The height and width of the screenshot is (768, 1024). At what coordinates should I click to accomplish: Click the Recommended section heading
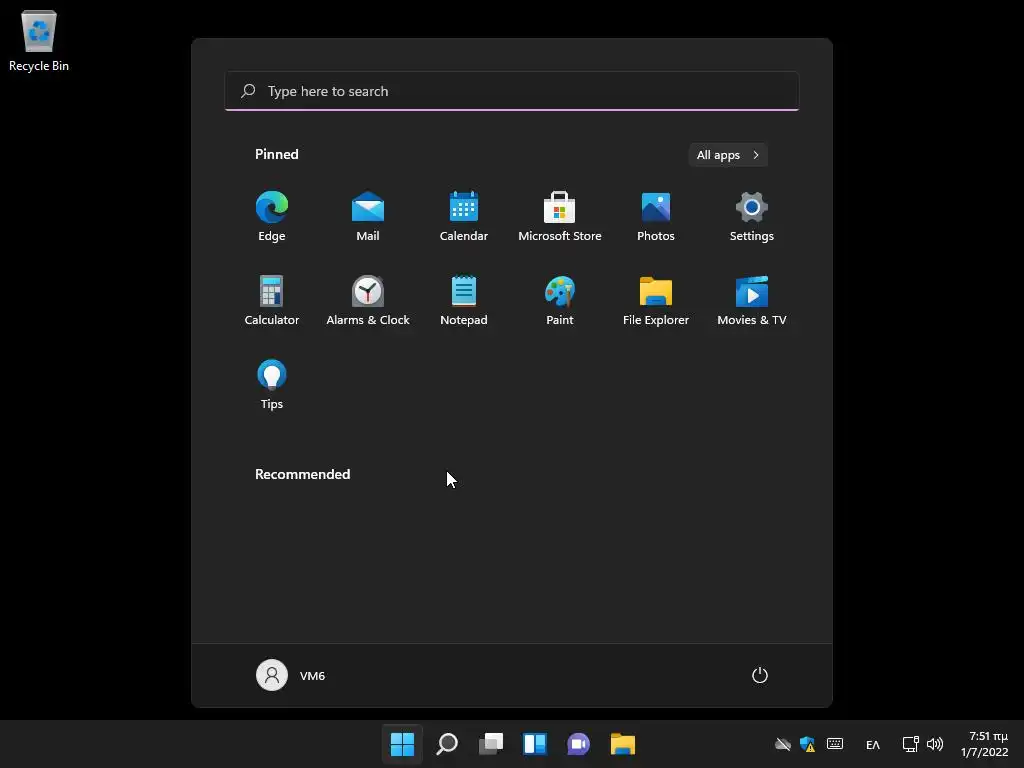pyautogui.click(x=302, y=474)
